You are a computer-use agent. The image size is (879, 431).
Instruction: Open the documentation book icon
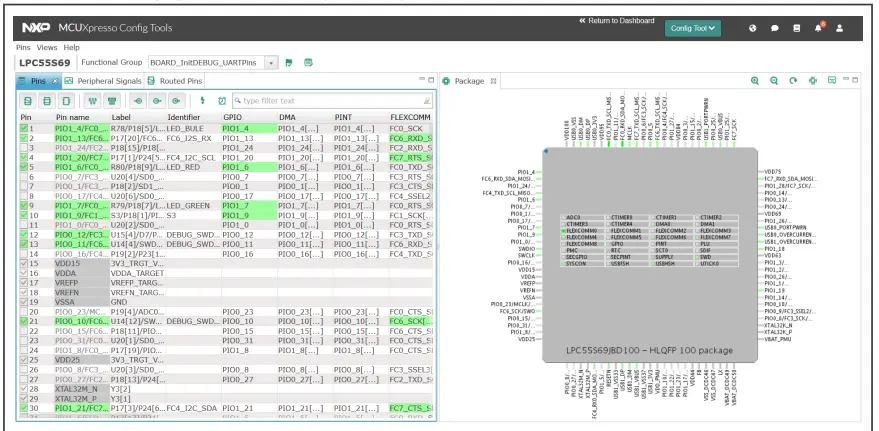(x=797, y=28)
